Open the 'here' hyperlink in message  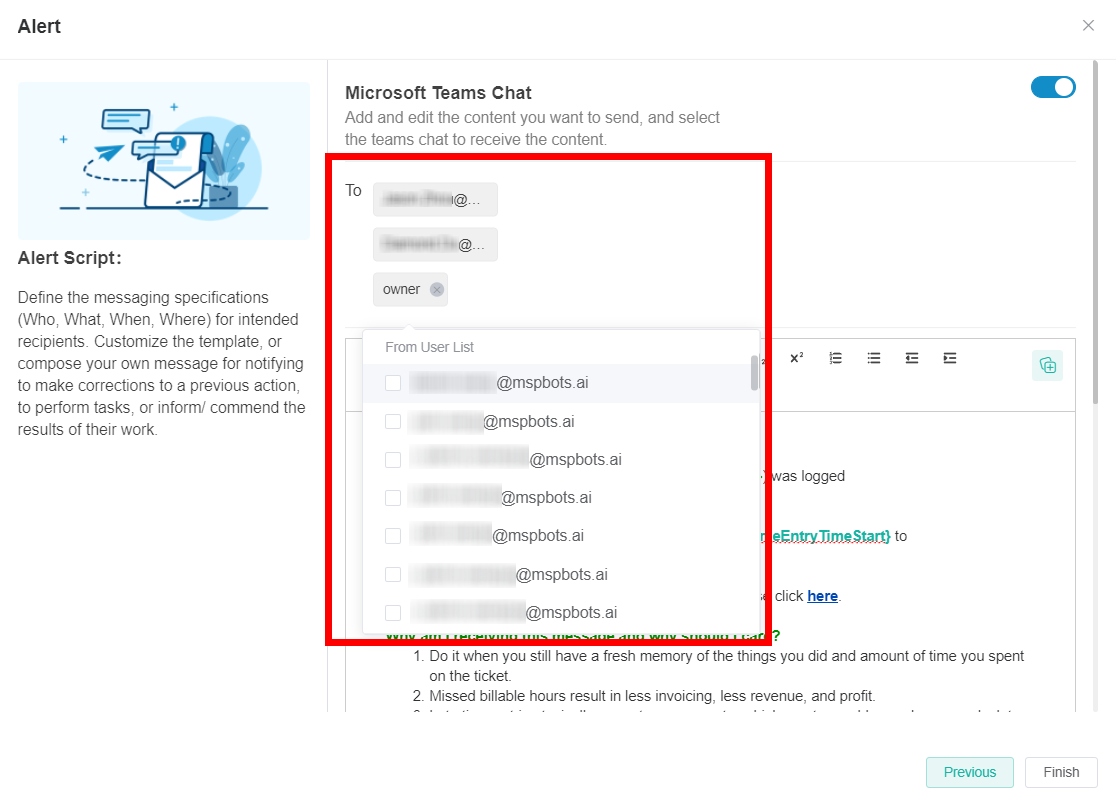[822, 596]
